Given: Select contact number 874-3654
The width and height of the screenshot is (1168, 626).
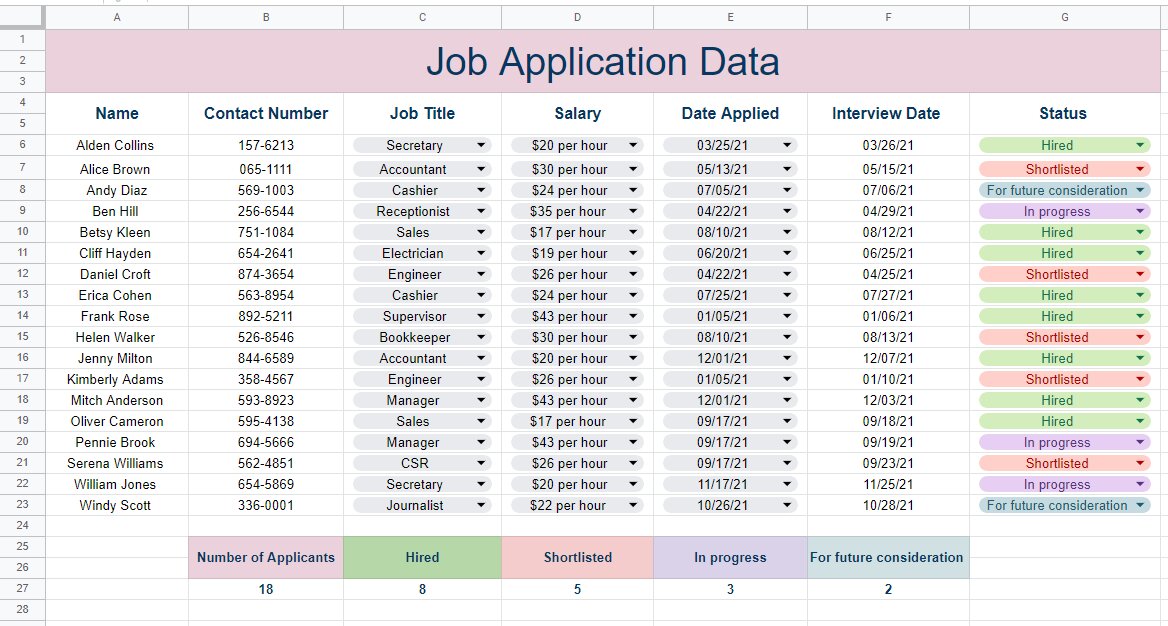Looking at the screenshot, I should [266, 274].
